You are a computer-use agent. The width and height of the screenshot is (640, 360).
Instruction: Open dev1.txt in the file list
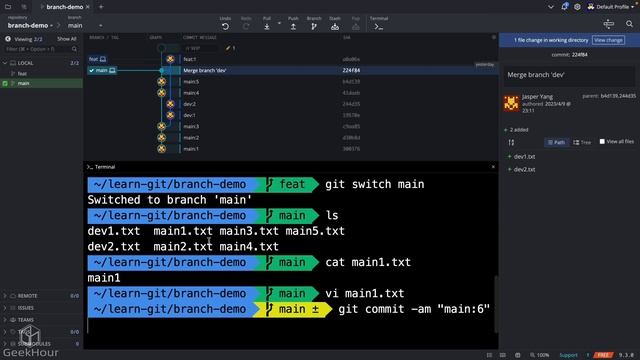524,156
